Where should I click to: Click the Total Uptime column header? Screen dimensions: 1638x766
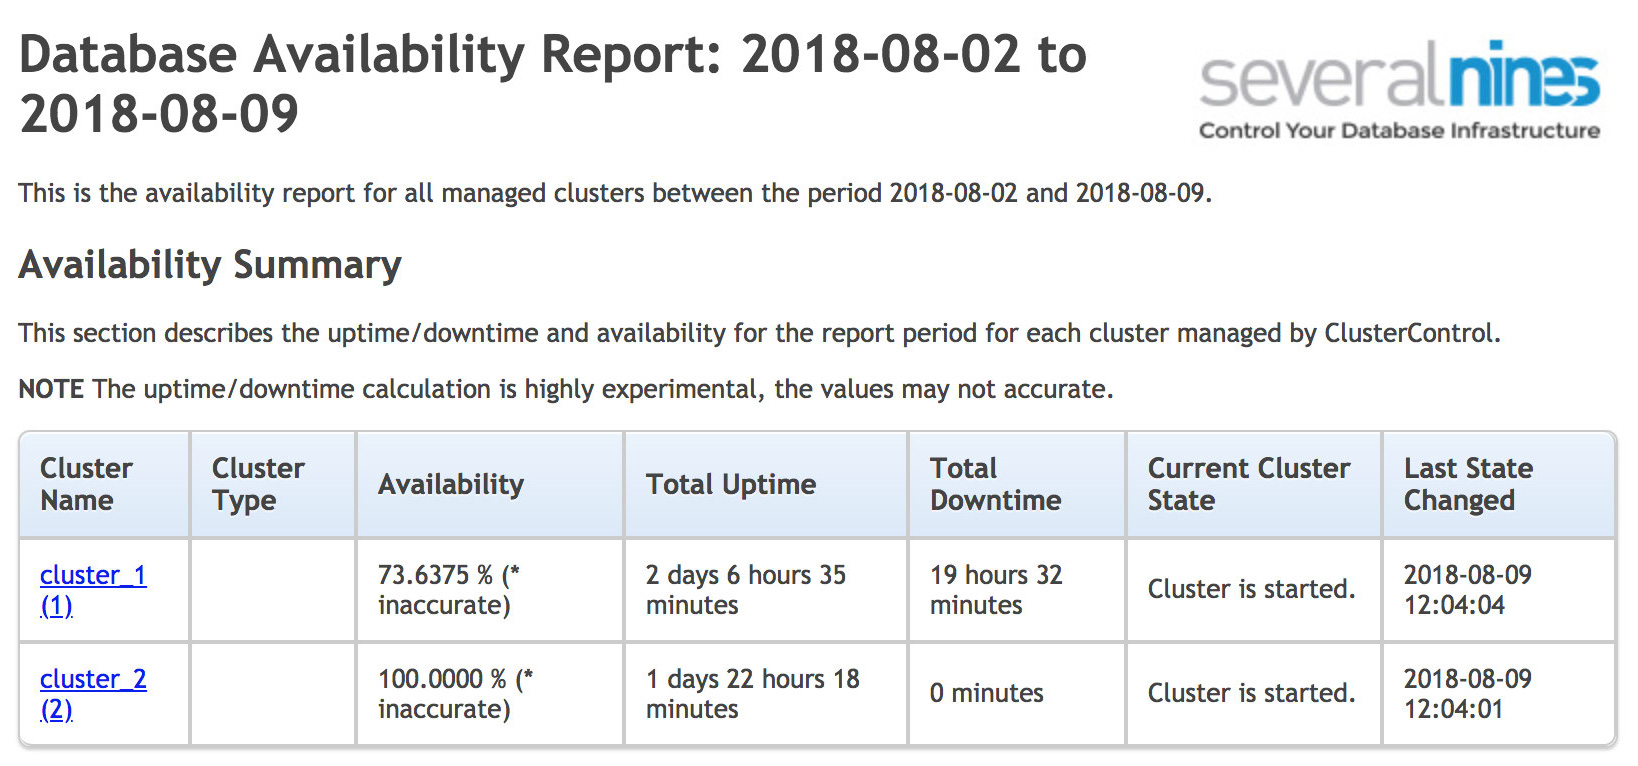point(766,485)
